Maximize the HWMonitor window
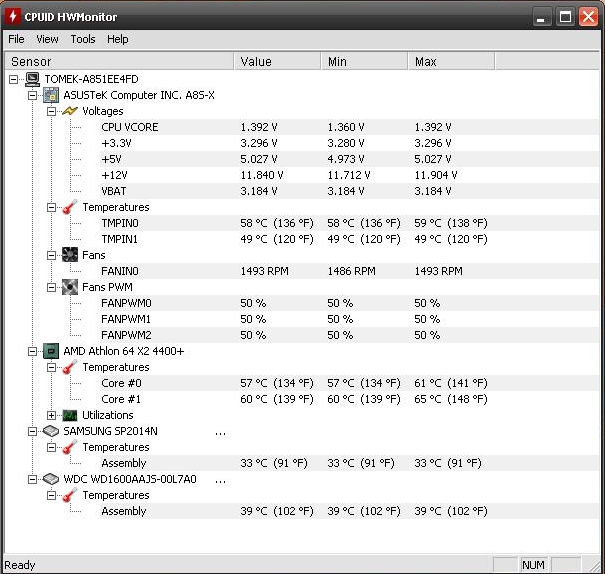Viewport: 605px width, 574px height. coord(565,17)
